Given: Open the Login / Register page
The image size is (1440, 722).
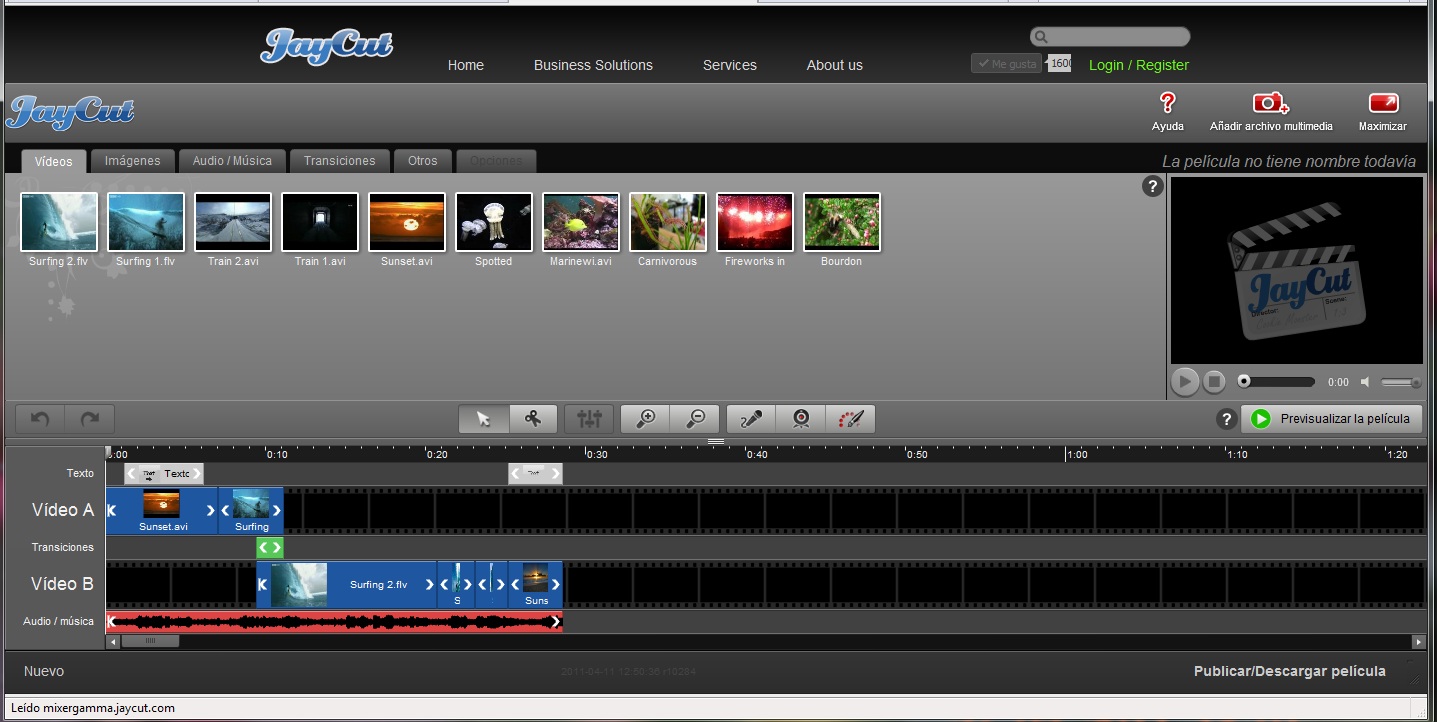Looking at the screenshot, I should tap(1138, 65).
